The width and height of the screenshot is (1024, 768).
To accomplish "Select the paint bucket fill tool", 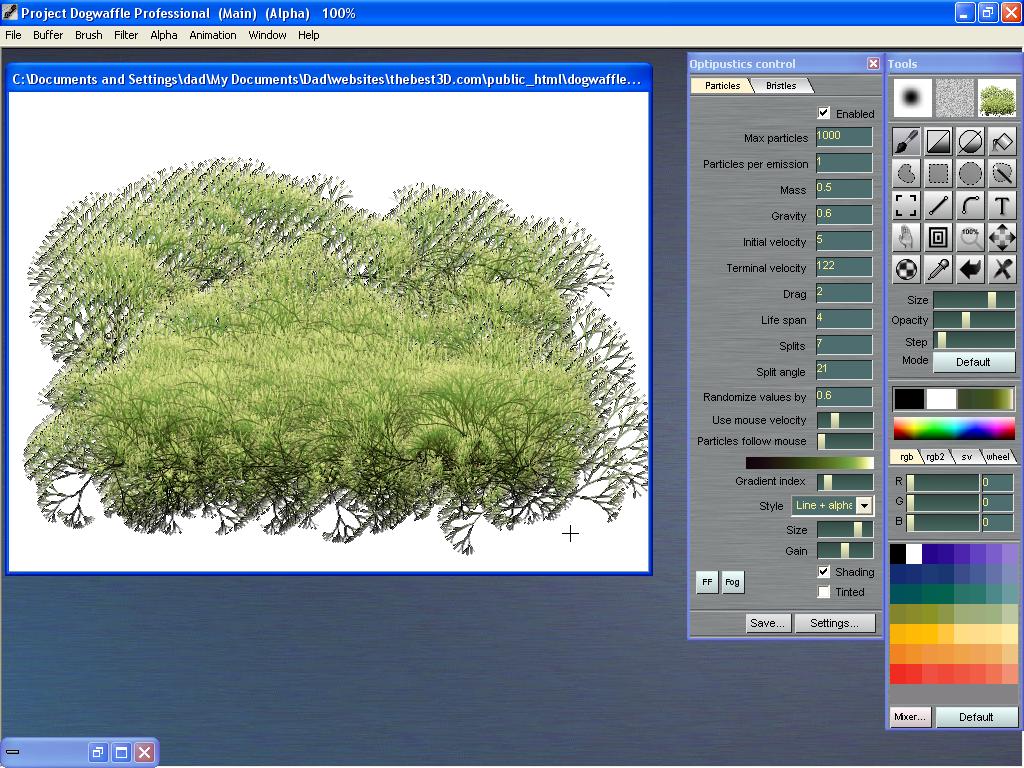I will pos(1002,142).
